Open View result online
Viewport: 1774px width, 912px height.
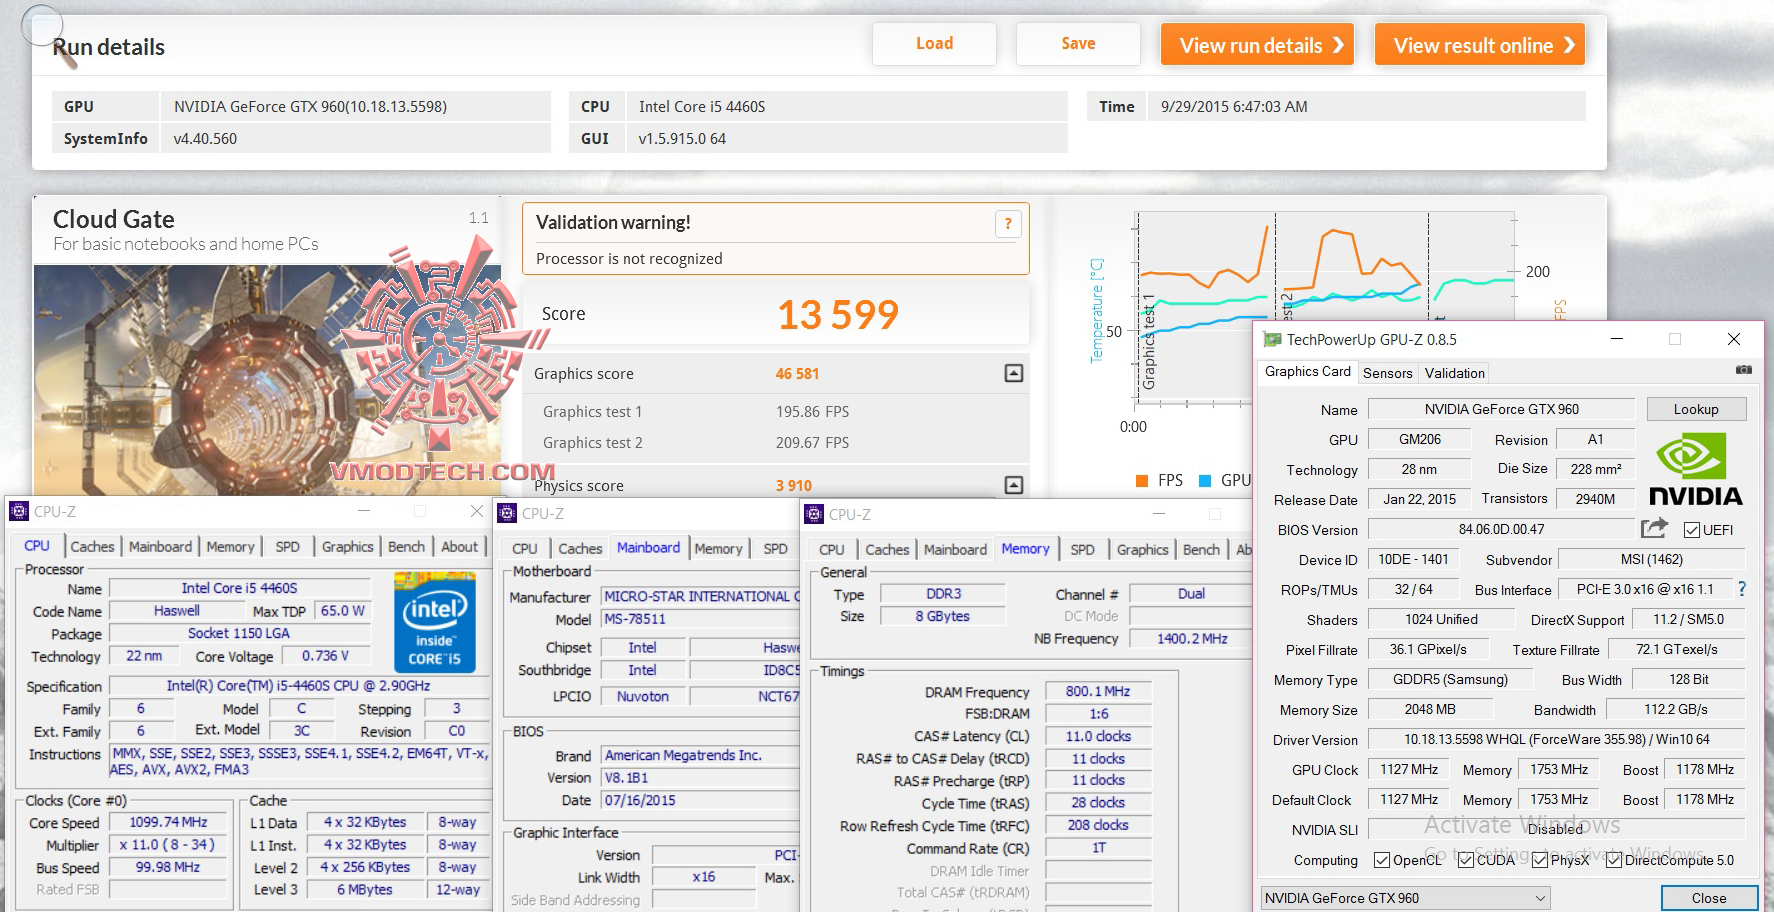click(1480, 45)
